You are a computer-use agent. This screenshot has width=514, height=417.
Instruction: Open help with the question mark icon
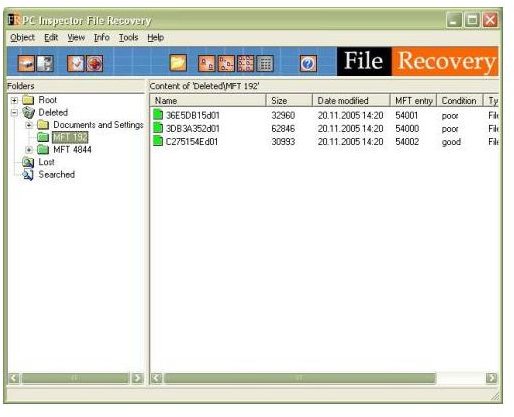pyautogui.click(x=308, y=63)
